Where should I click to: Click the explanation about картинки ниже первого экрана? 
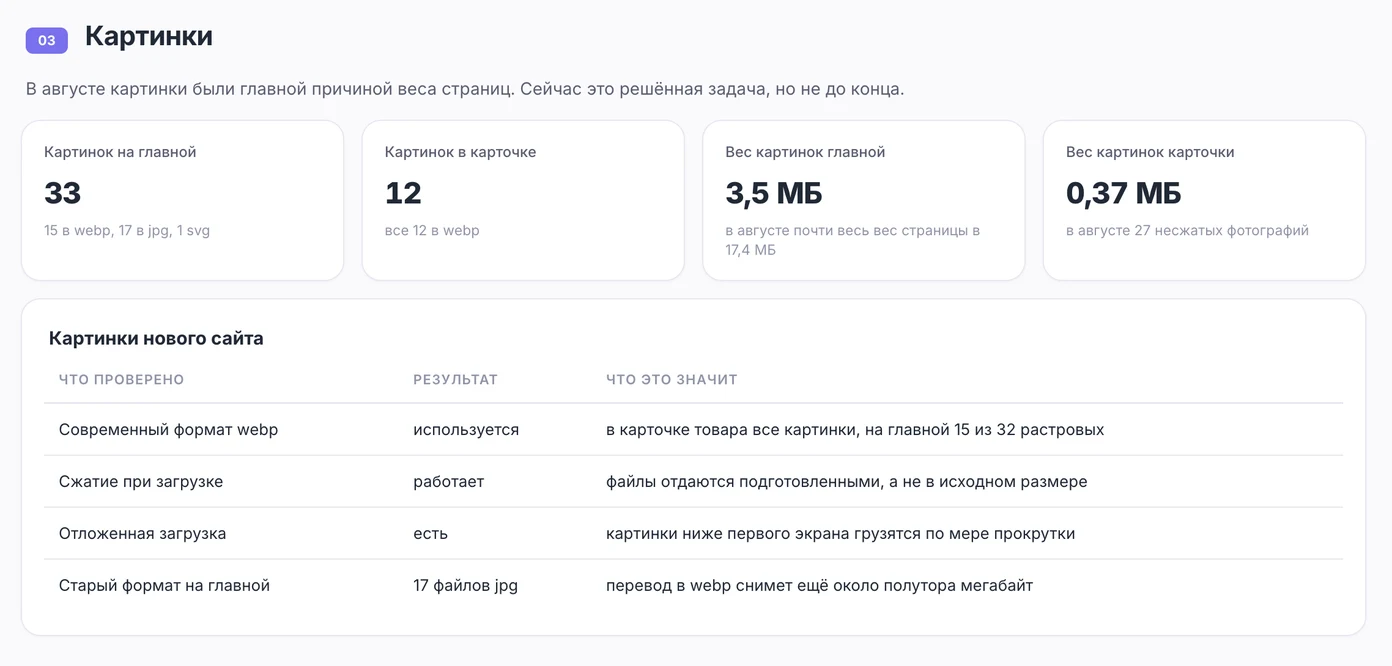pyautogui.click(x=840, y=533)
